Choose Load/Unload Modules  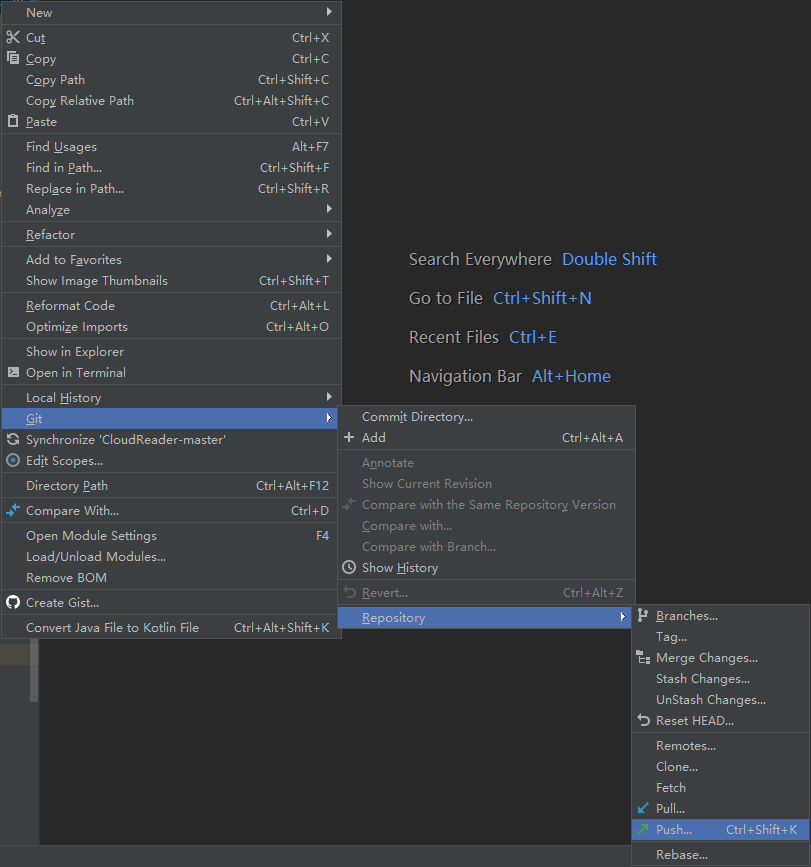[171, 556]
